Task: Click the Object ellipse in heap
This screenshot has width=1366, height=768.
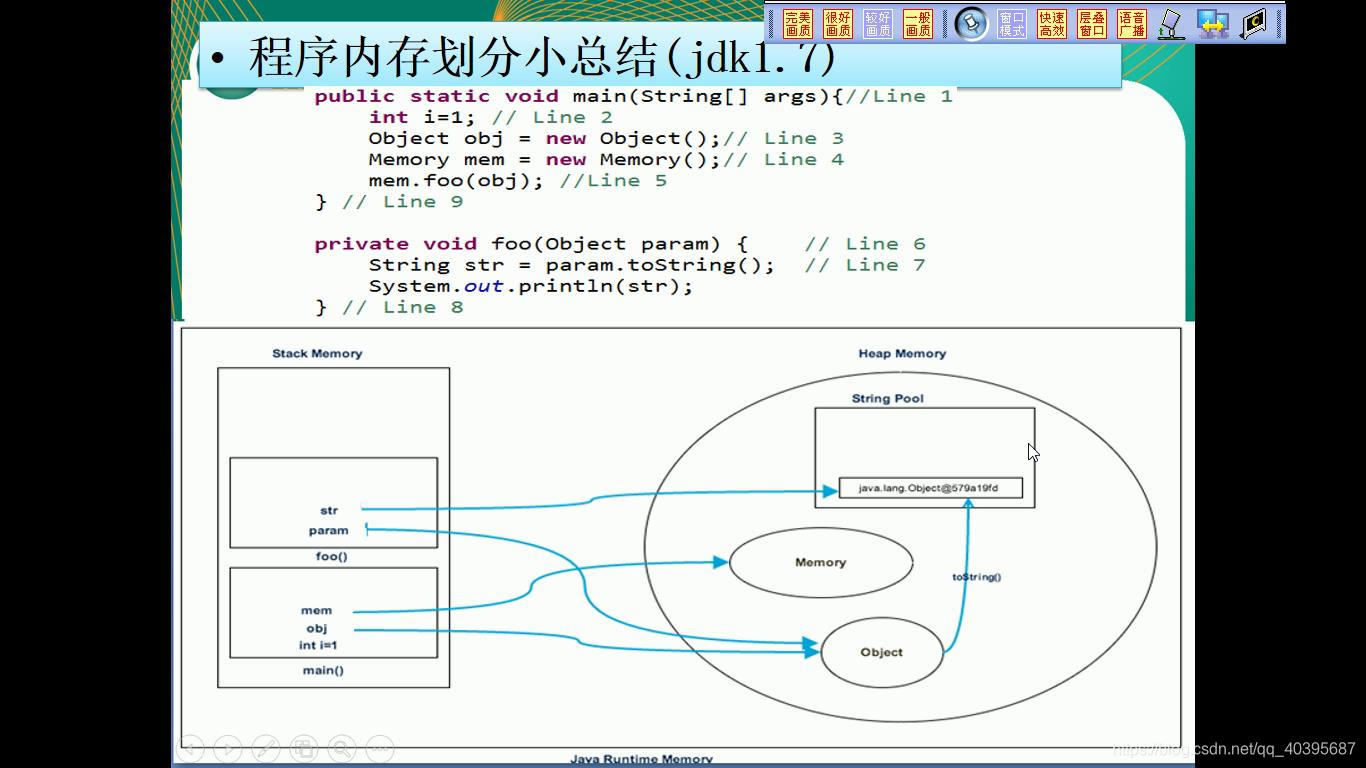Action: [881, 652]
